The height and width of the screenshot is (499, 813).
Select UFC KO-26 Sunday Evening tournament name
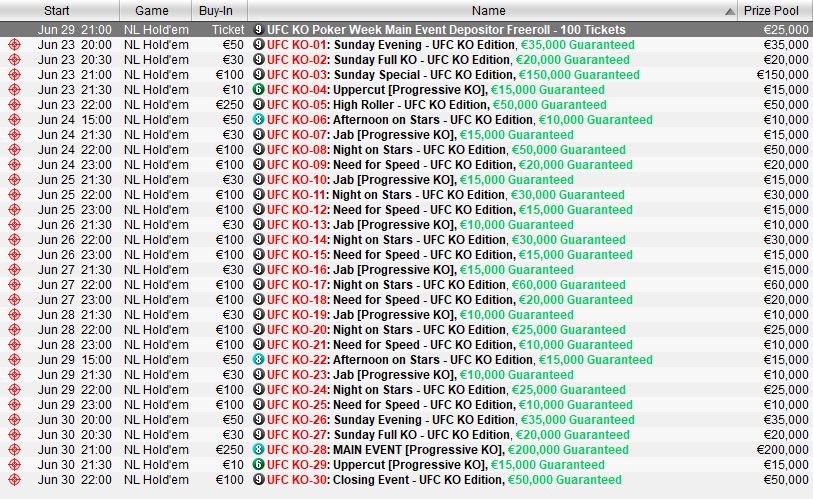pos(451,420)
